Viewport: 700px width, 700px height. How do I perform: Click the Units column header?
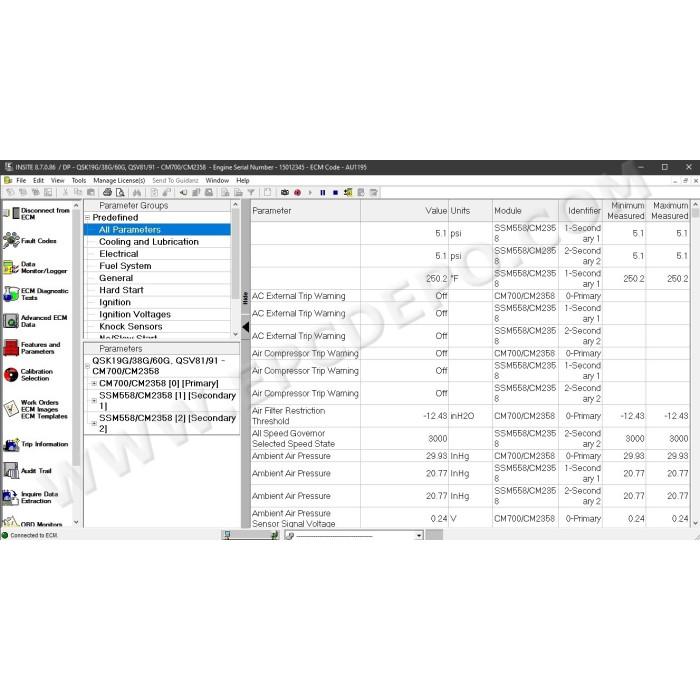click(x=470, y=211)
